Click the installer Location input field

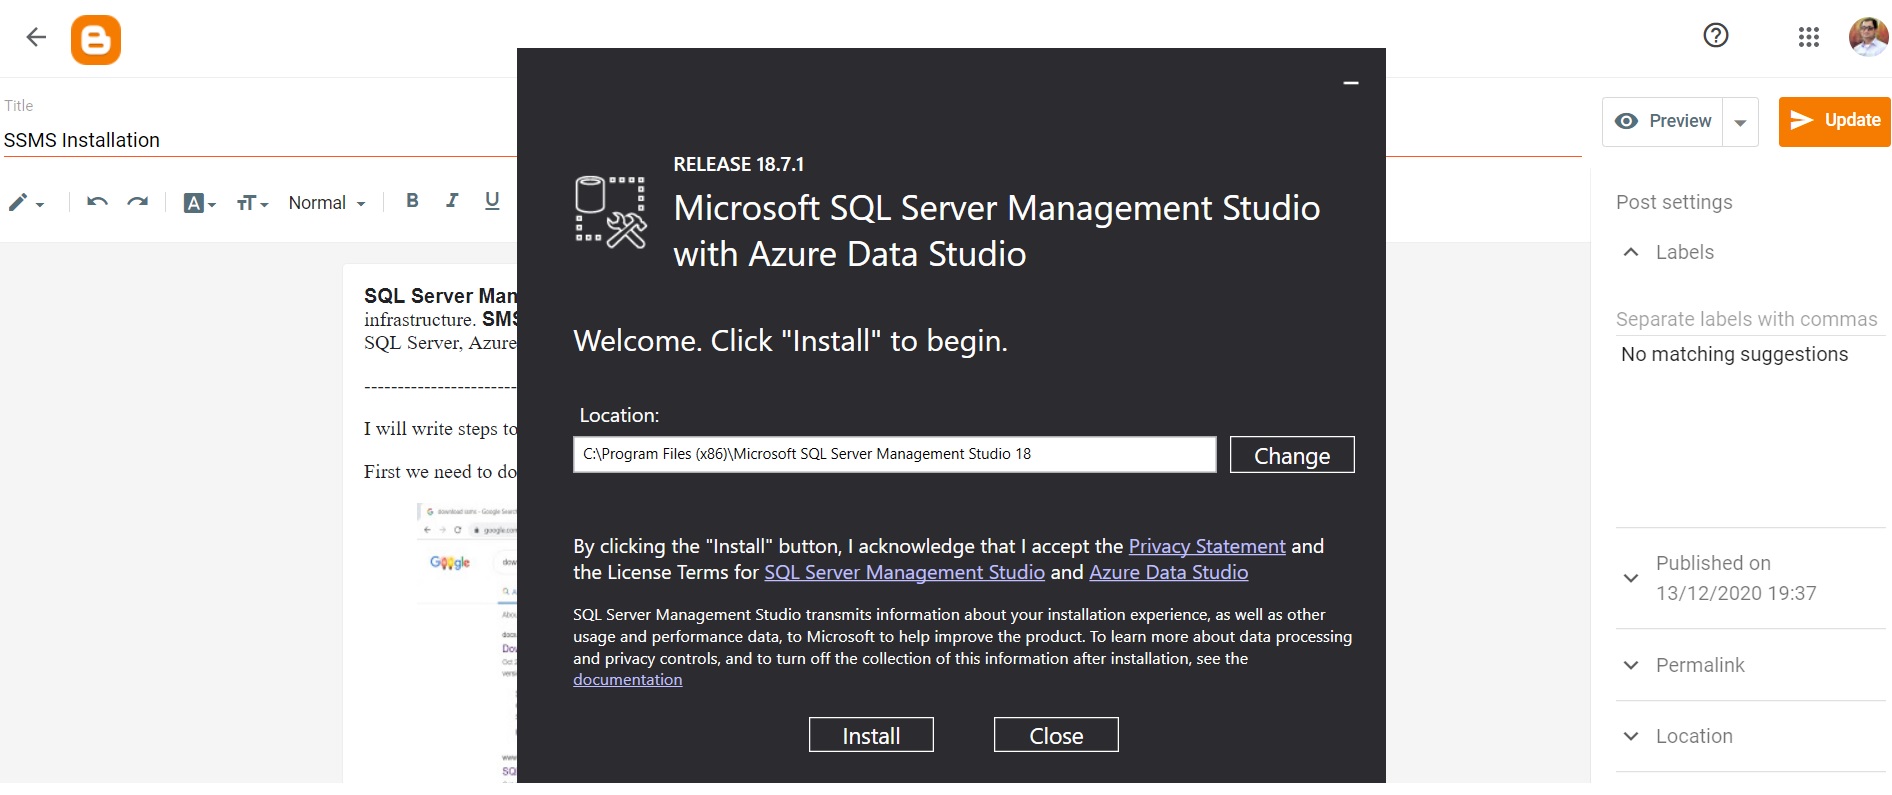click(x=893, y=453)
